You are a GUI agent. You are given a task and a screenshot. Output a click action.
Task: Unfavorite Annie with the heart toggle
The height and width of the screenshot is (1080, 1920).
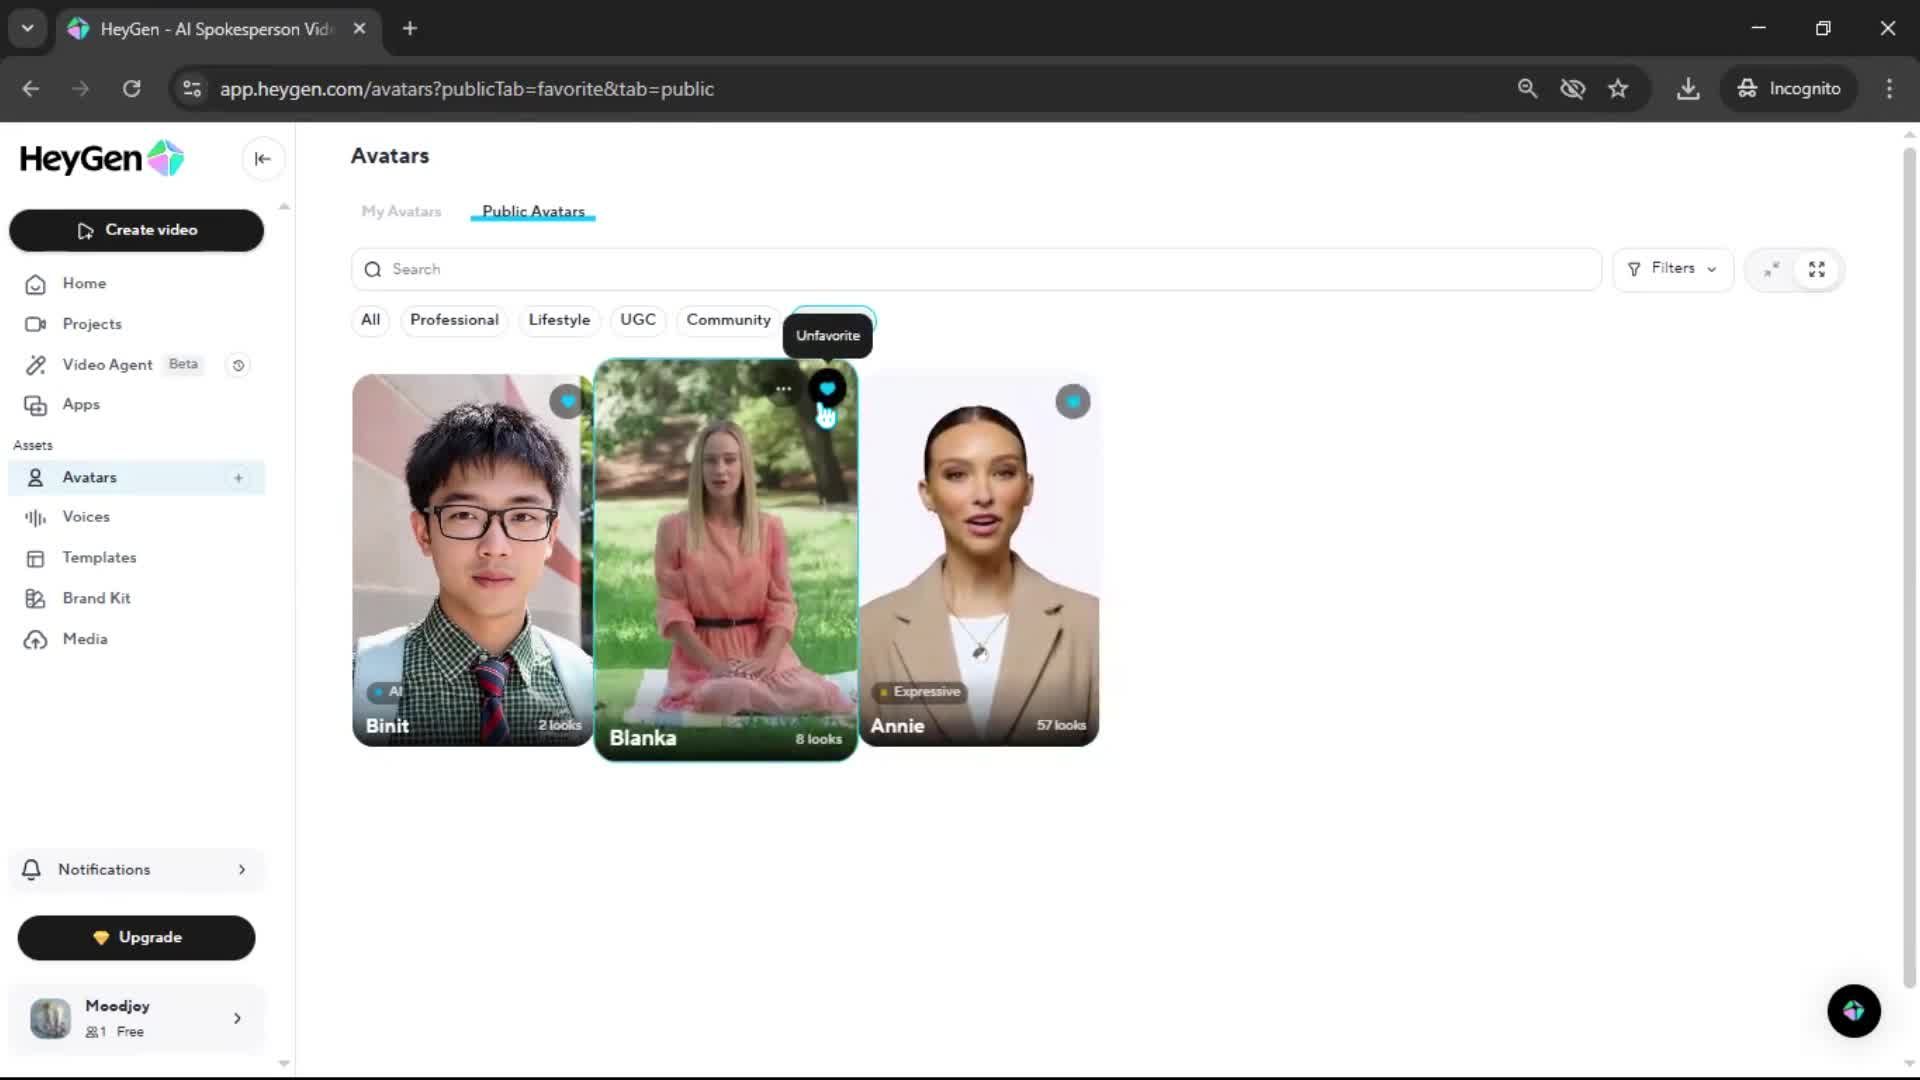point(1072,402)
